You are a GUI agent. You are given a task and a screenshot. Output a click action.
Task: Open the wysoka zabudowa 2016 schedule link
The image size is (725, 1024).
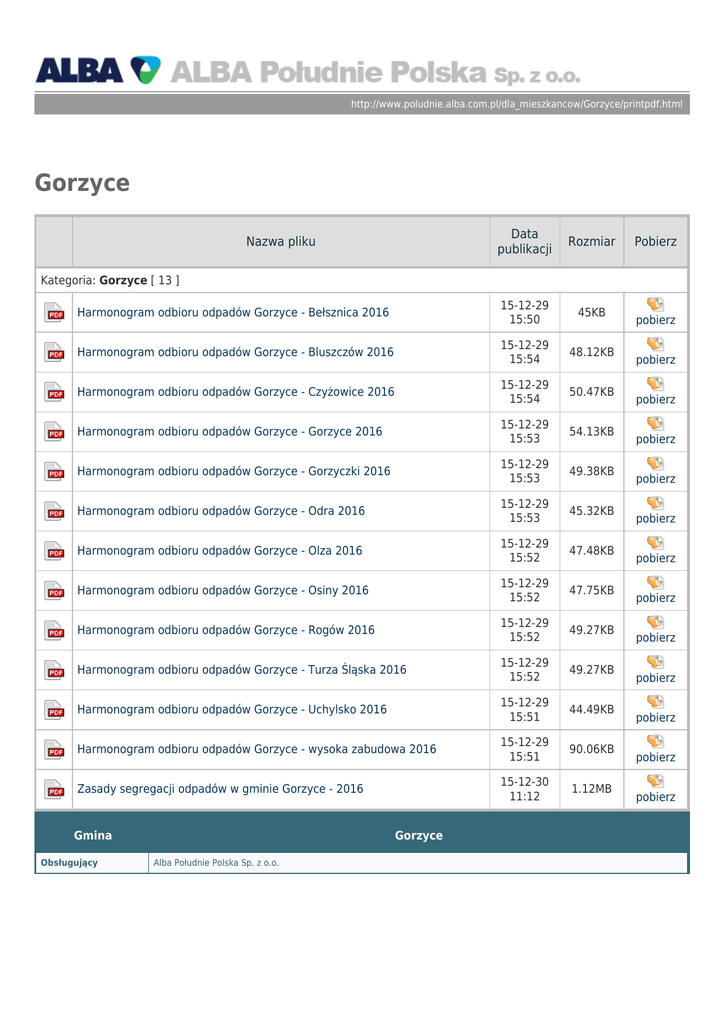(x=256, y=749)
